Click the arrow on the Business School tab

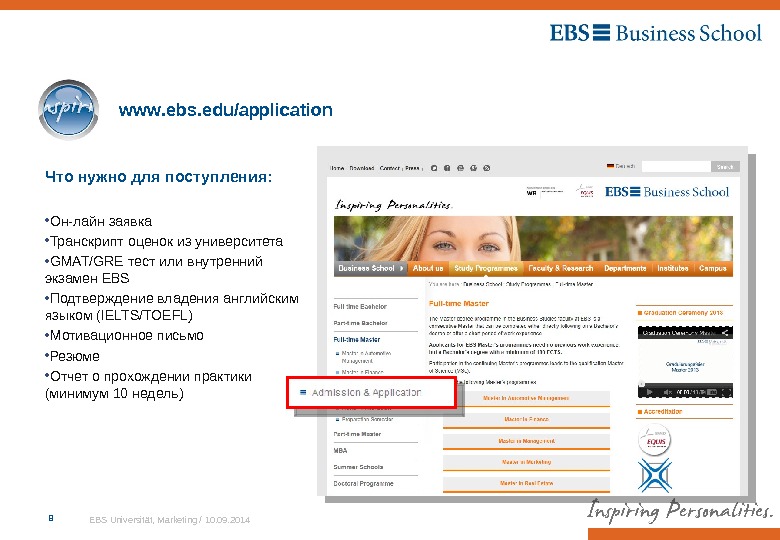pyautogui.click(x=401, y=268)
